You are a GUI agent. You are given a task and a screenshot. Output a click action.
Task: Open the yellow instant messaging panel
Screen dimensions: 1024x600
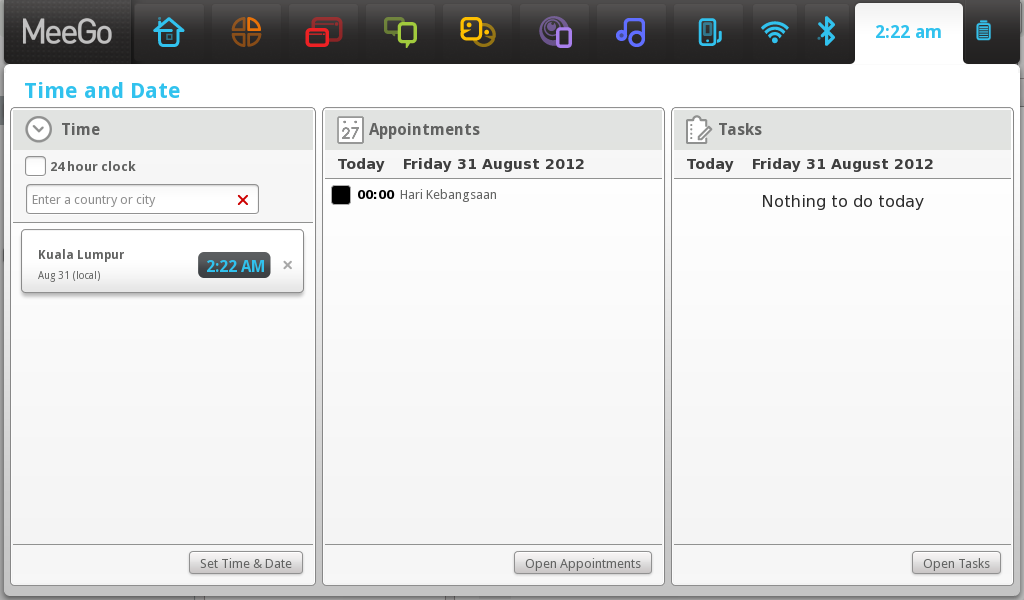[x=477, y=32]
